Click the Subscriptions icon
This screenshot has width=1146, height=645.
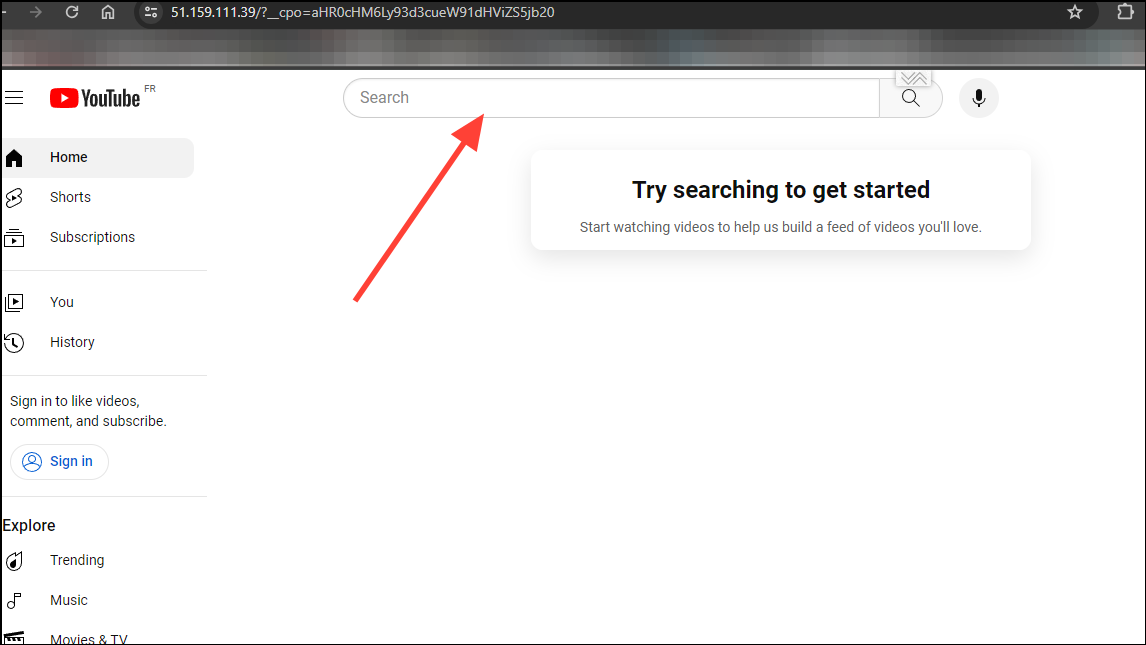pos(14,237)
